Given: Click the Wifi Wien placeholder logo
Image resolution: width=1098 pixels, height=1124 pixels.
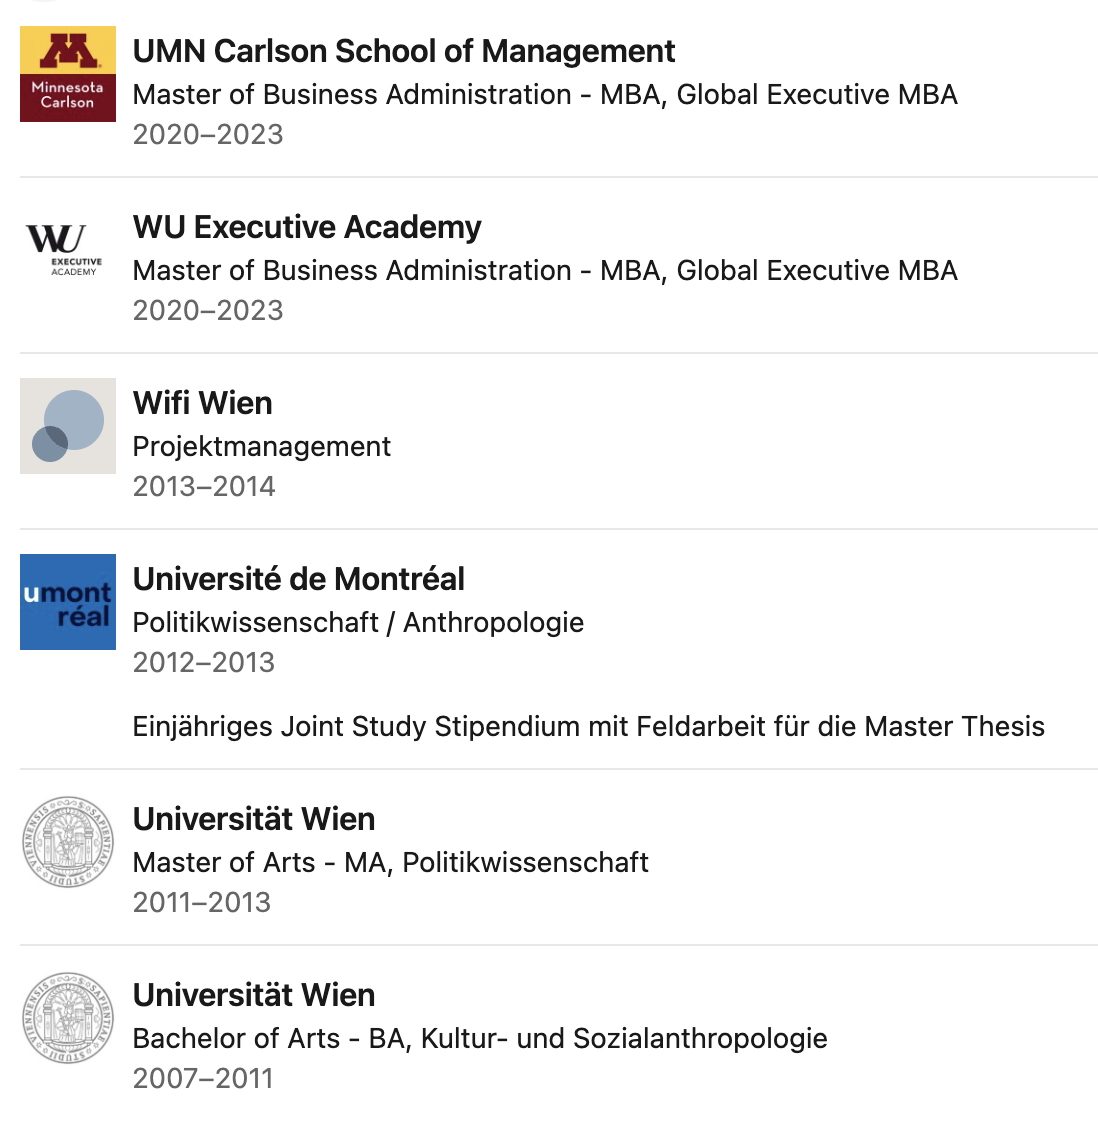Looking at the screenshot, I should pyautogui.click(x=68, y=426).
